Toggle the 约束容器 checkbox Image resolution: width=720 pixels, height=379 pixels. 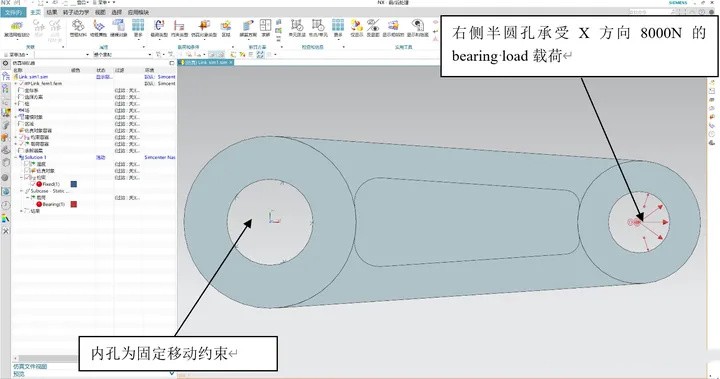21,137
